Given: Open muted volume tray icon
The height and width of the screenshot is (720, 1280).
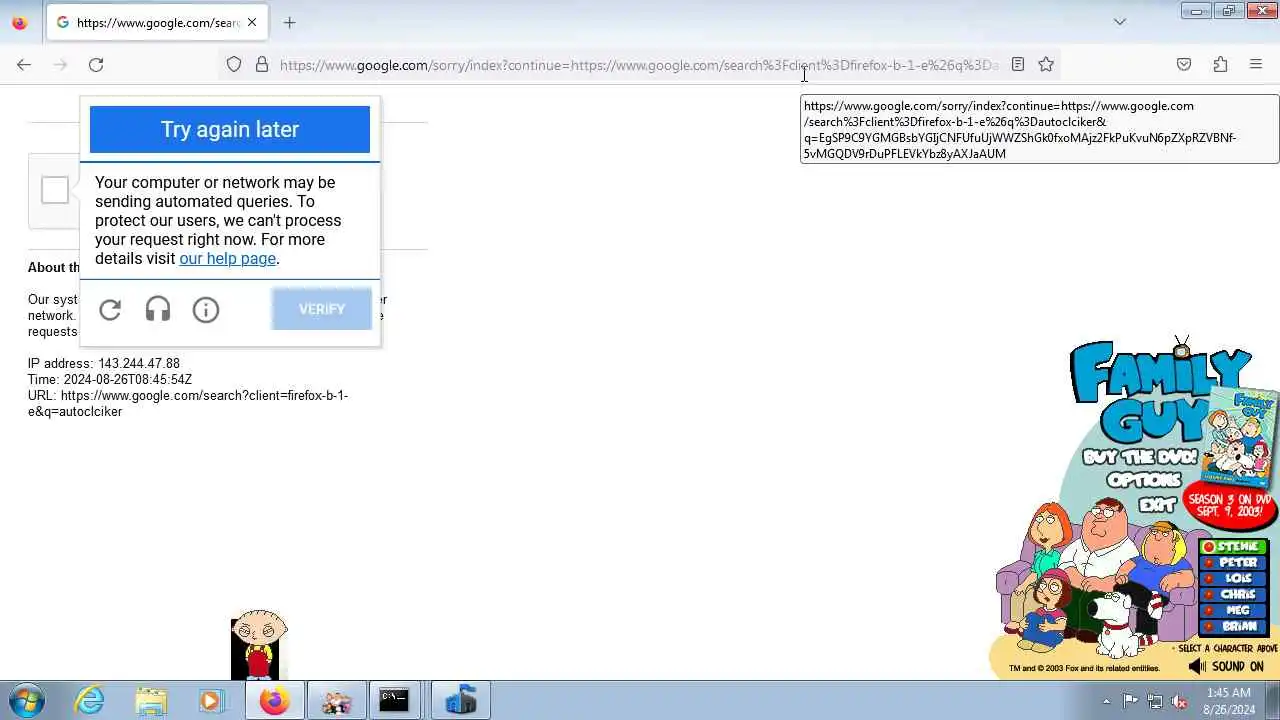Looking at the screenshot, I should [x=1180, y=701].
